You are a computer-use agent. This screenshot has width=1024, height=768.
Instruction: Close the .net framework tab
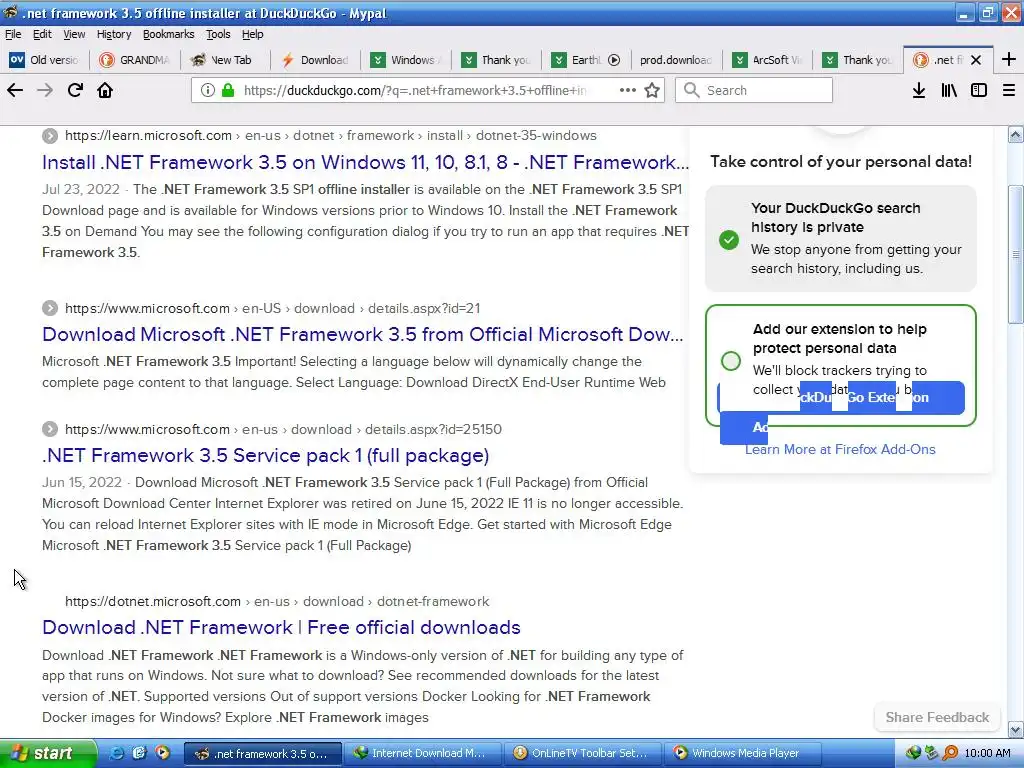(976, 60)
